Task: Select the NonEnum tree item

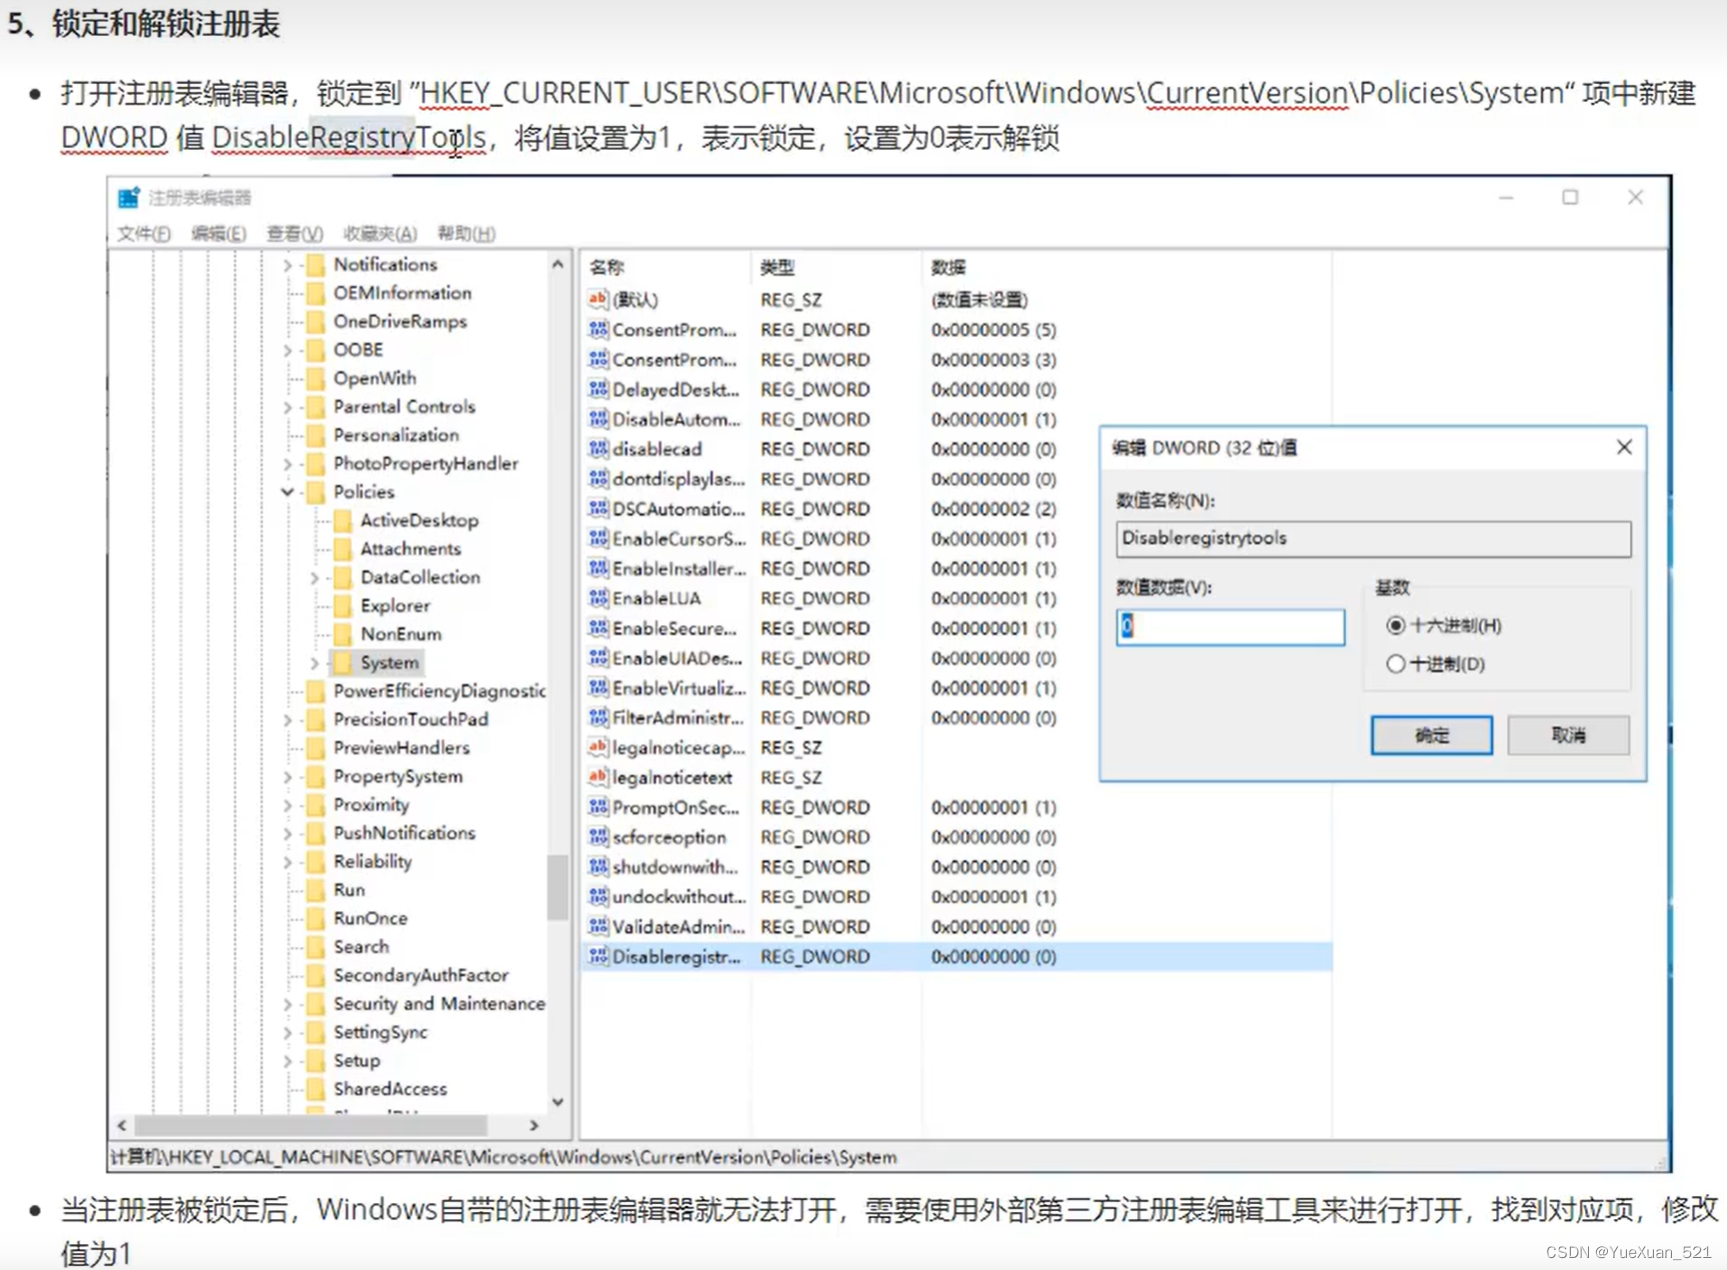Action: point(400,634)
